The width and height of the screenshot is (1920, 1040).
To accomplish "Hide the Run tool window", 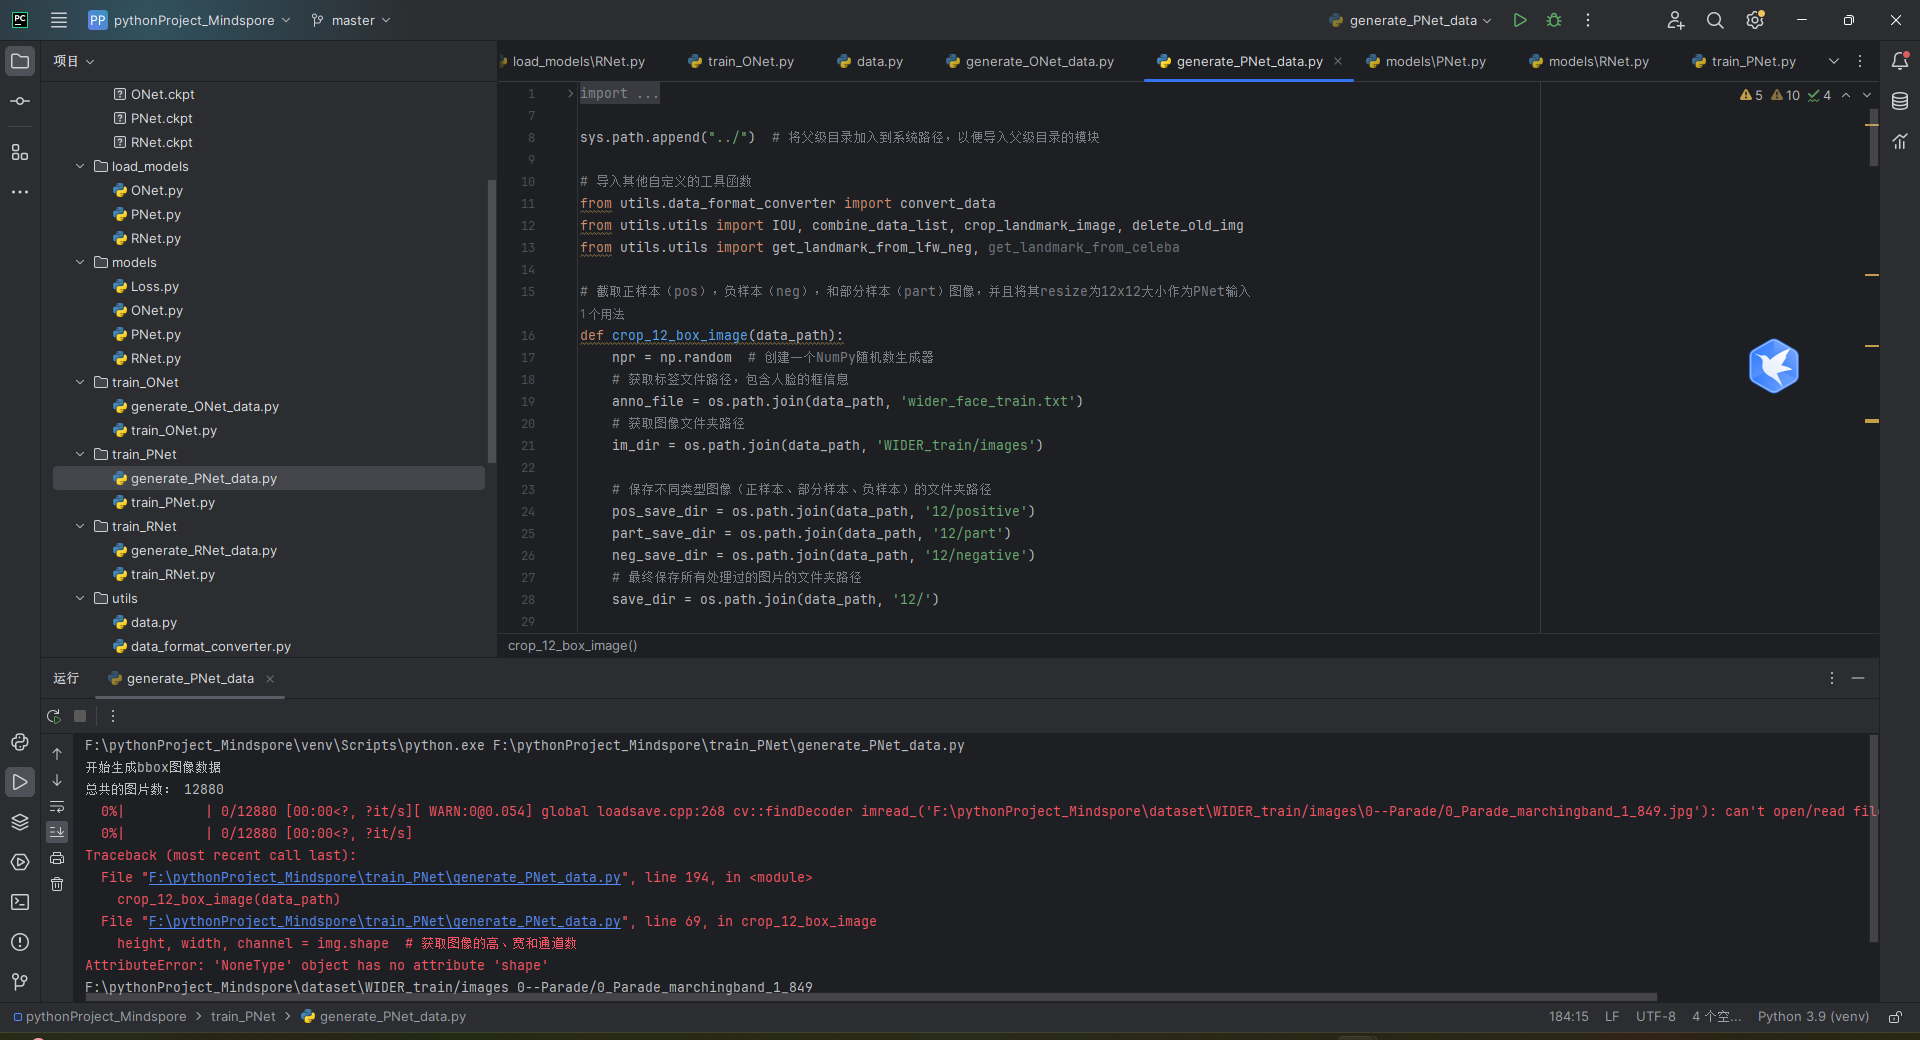I will tap(1858, 678).
